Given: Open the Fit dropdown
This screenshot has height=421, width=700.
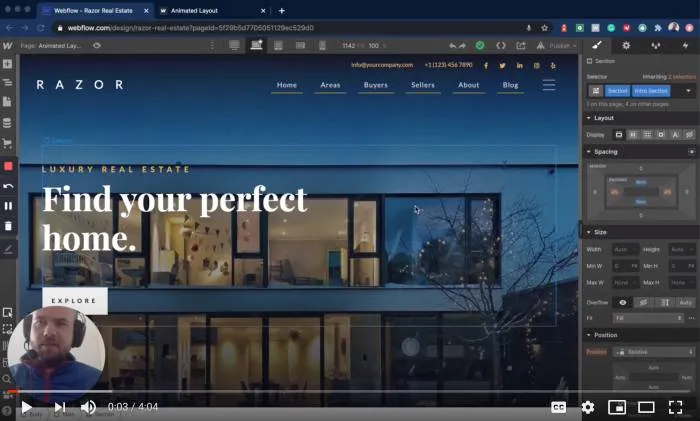Looking at the screenshot, I should 648,318.
